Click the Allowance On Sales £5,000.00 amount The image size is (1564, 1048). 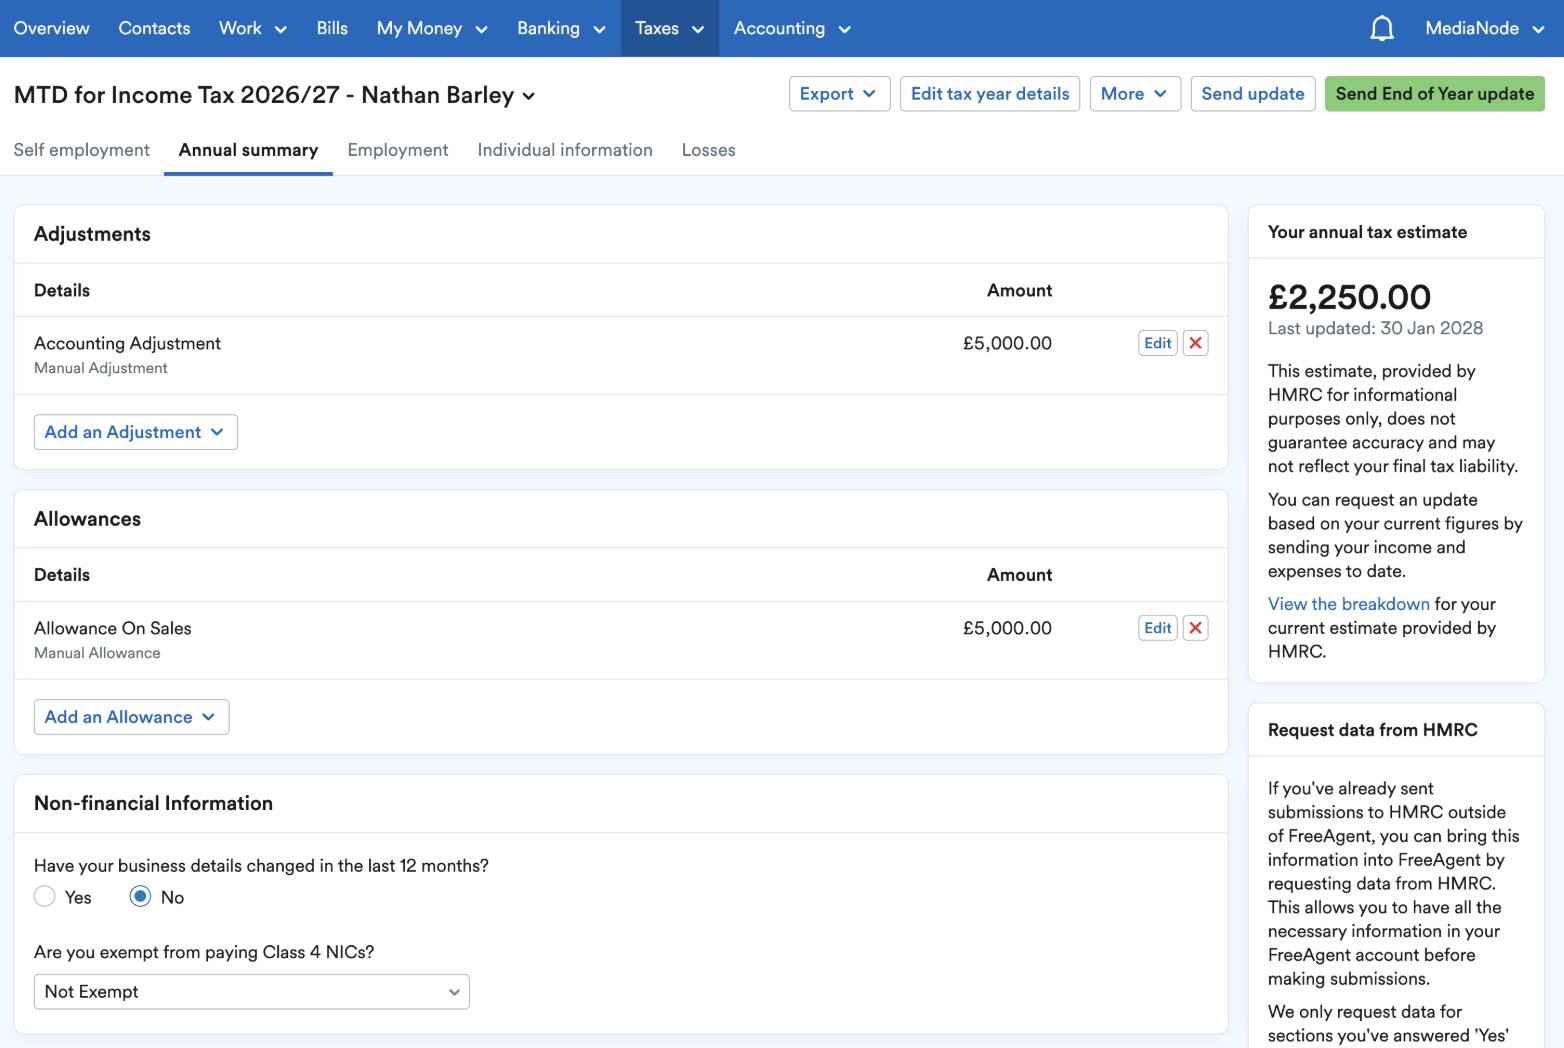pyautogui.click(x=1007, y=628)
